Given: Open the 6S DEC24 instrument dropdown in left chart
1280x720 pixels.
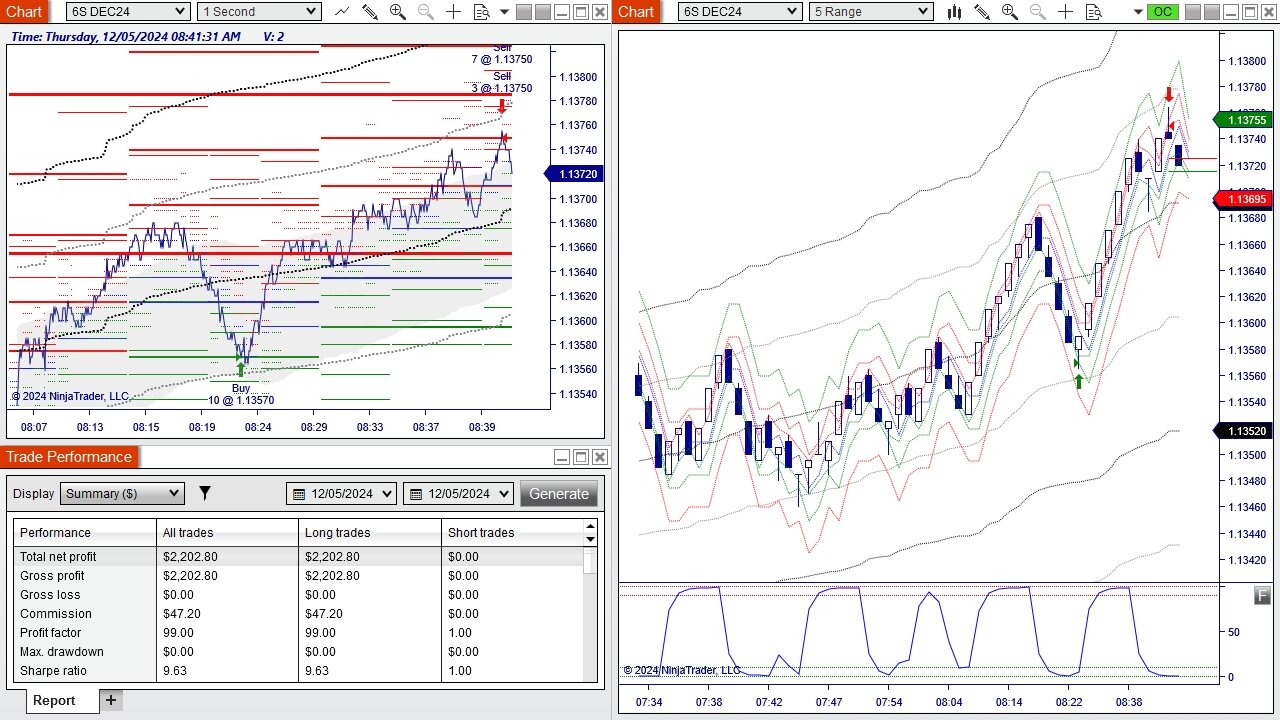Looking at the screenshot, I should pyautogui.click(x=128, y=11).
